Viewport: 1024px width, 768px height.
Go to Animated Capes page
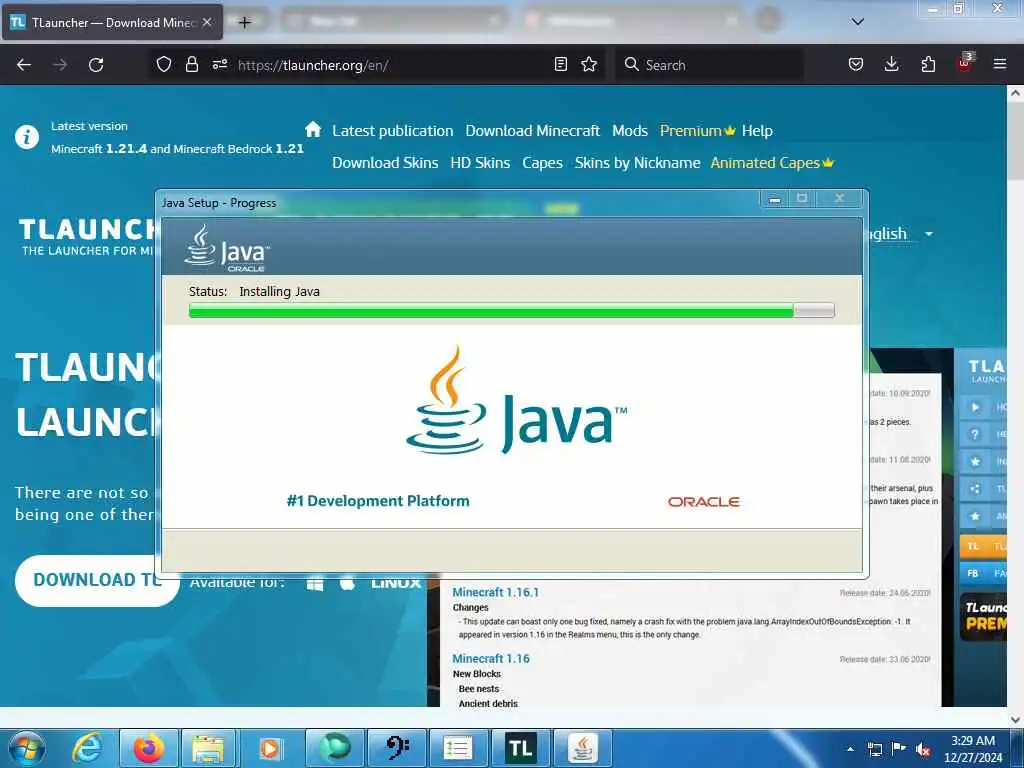tap(772, 163)
